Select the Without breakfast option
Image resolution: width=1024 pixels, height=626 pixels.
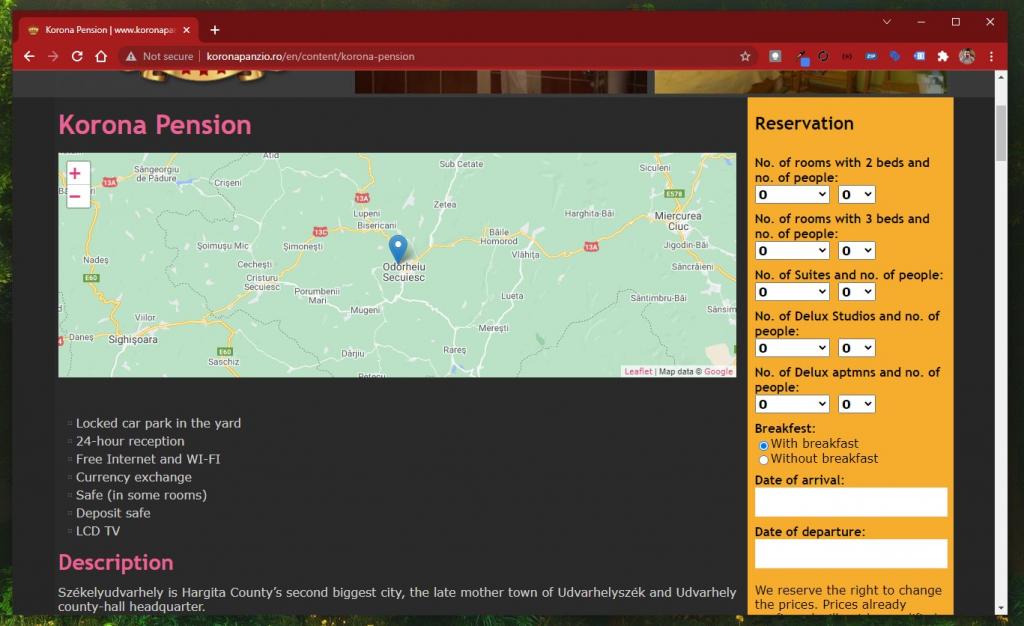pos(763,460)
